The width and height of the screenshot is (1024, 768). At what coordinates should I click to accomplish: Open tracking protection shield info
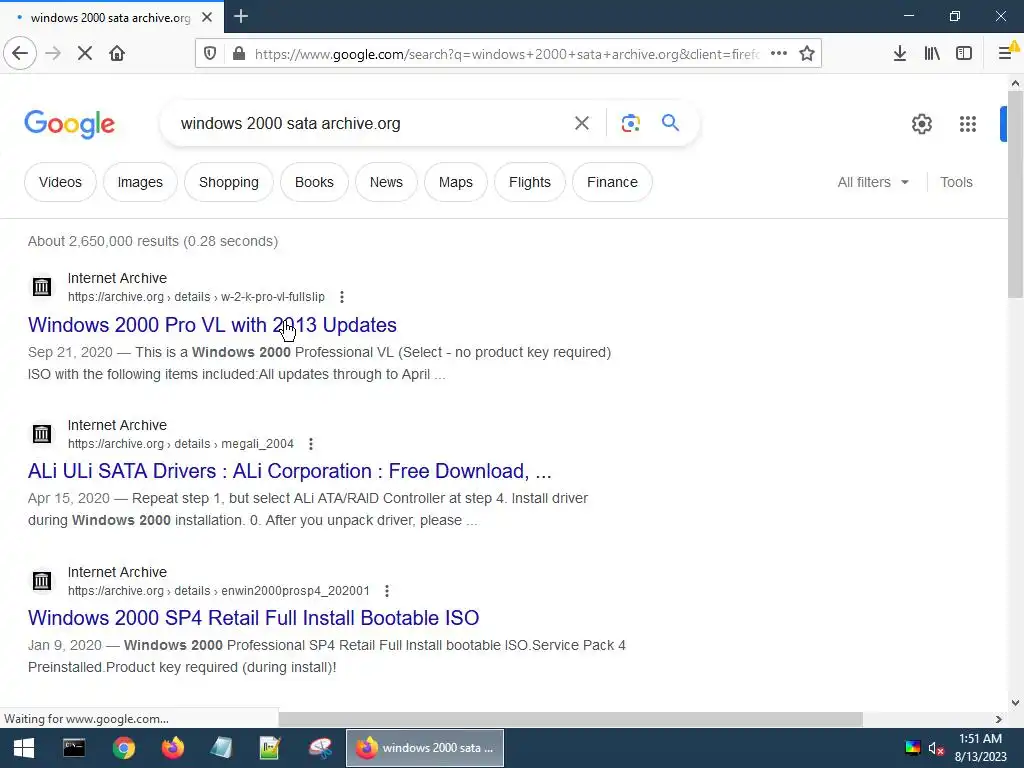210,54
